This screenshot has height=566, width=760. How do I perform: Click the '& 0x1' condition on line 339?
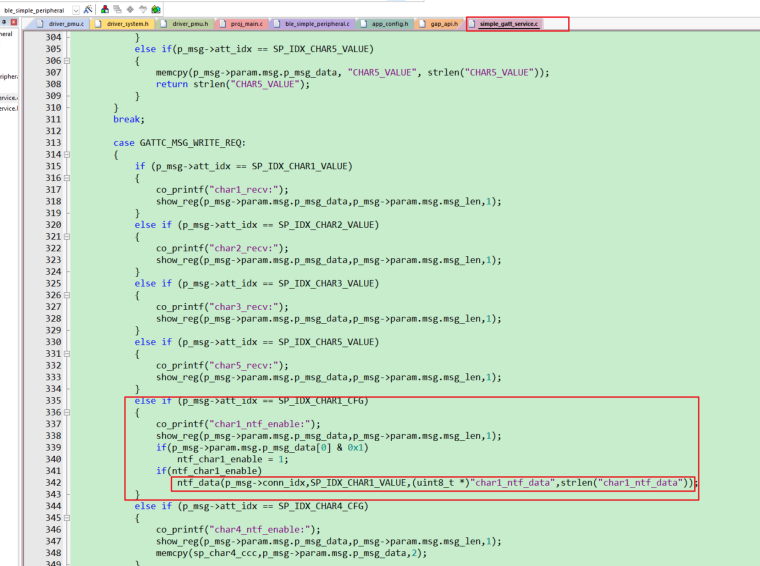point(350,448)
